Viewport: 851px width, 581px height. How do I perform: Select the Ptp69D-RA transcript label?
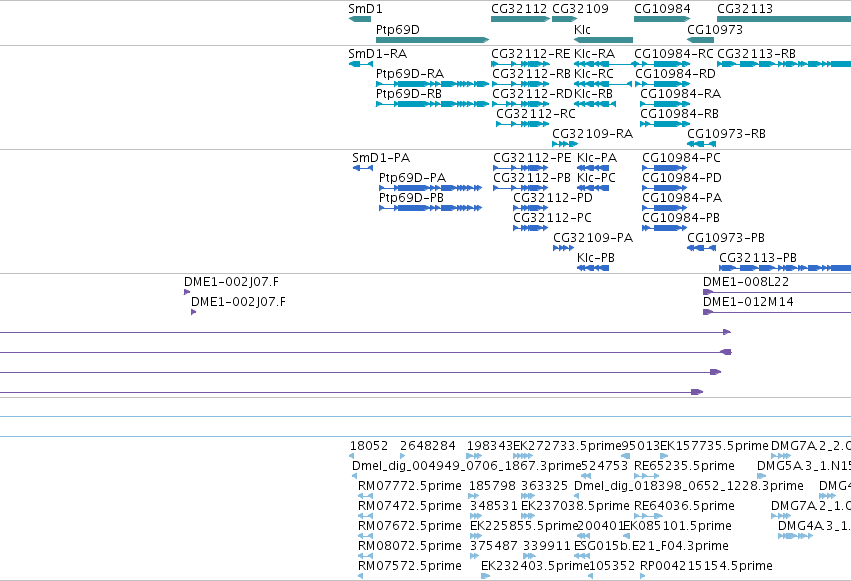click(x=410, y=74)
